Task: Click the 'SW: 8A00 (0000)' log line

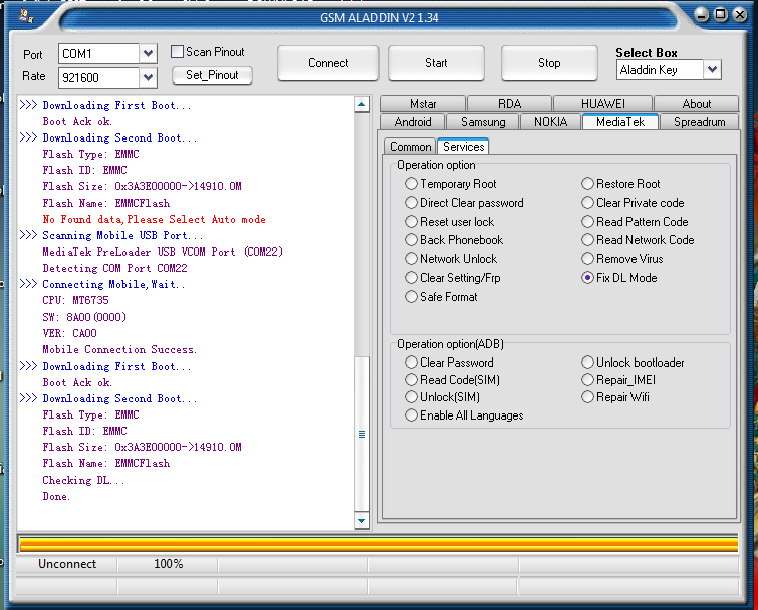Action: (x=84, y=317)
